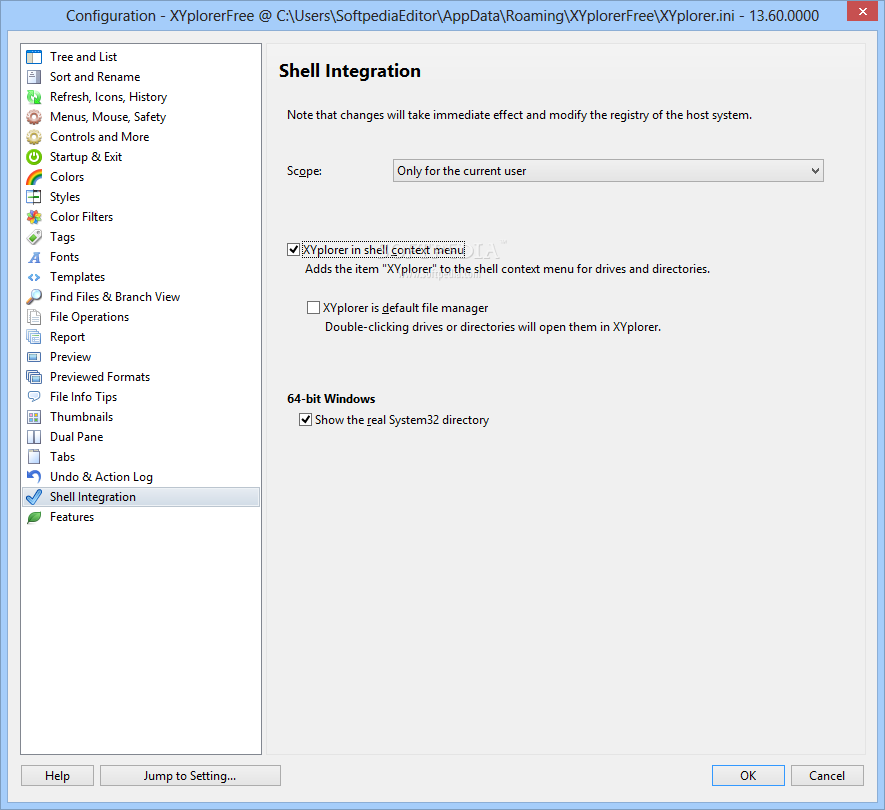The width and height of the screenshot is (885, 810).
Task: Confirm settings with the OK button
Action: click(748, 776)
